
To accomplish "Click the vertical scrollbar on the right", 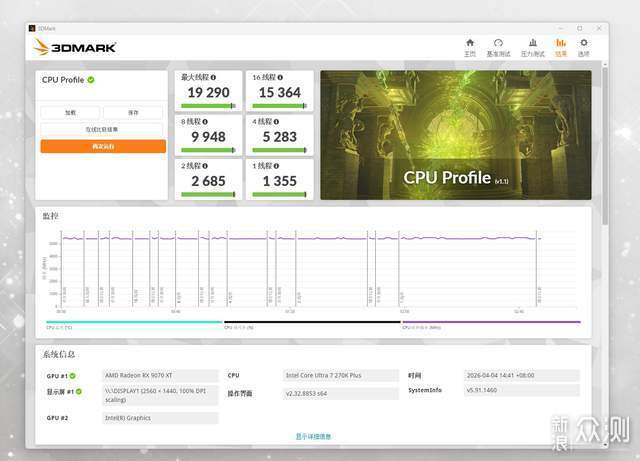I will click(x=605, y=146).
